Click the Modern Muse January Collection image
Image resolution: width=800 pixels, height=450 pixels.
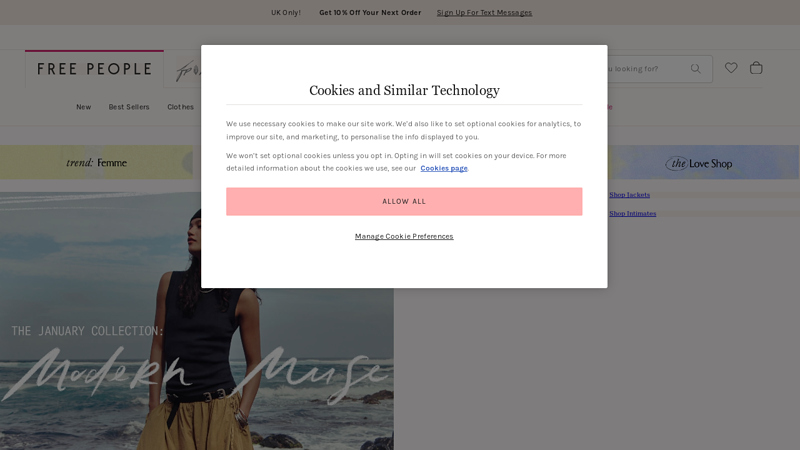196,321
